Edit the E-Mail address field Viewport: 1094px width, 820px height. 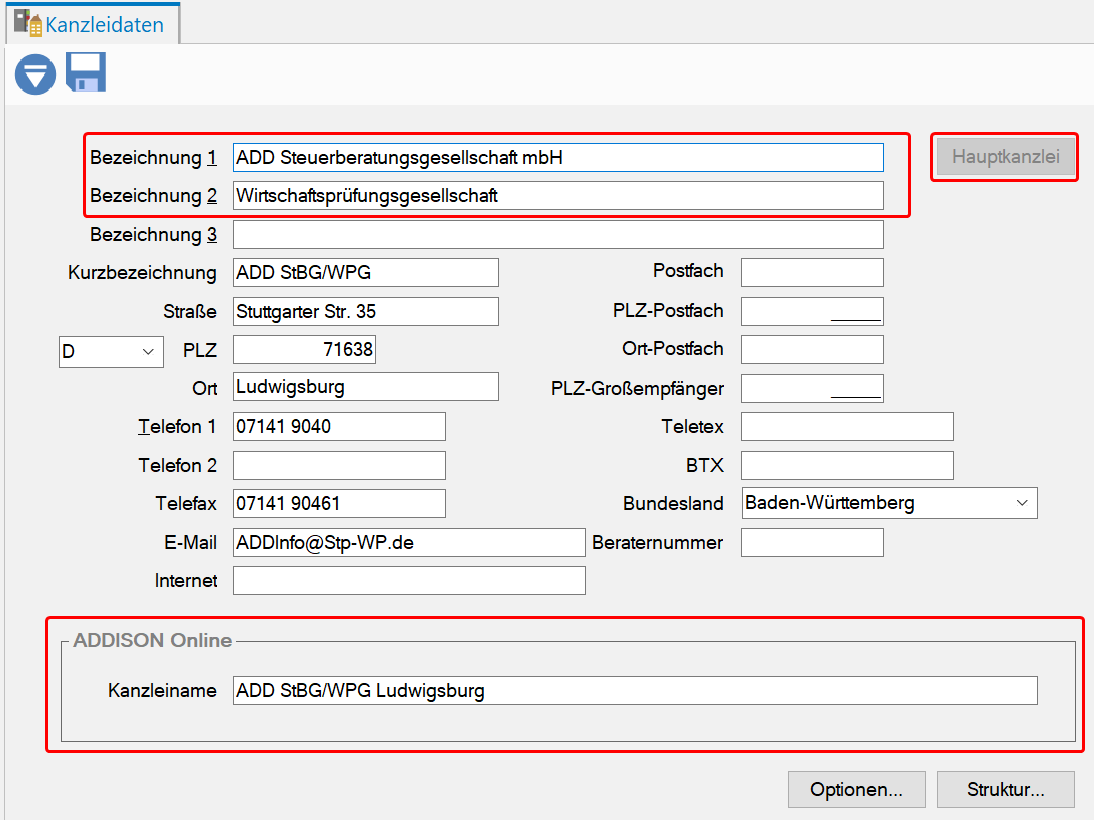click(409, 542)
